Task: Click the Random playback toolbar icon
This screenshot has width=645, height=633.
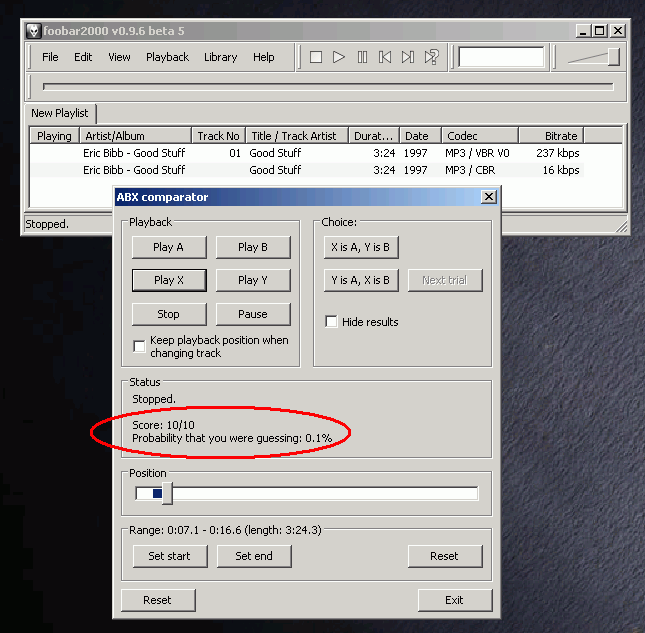Action: [432, 57]
